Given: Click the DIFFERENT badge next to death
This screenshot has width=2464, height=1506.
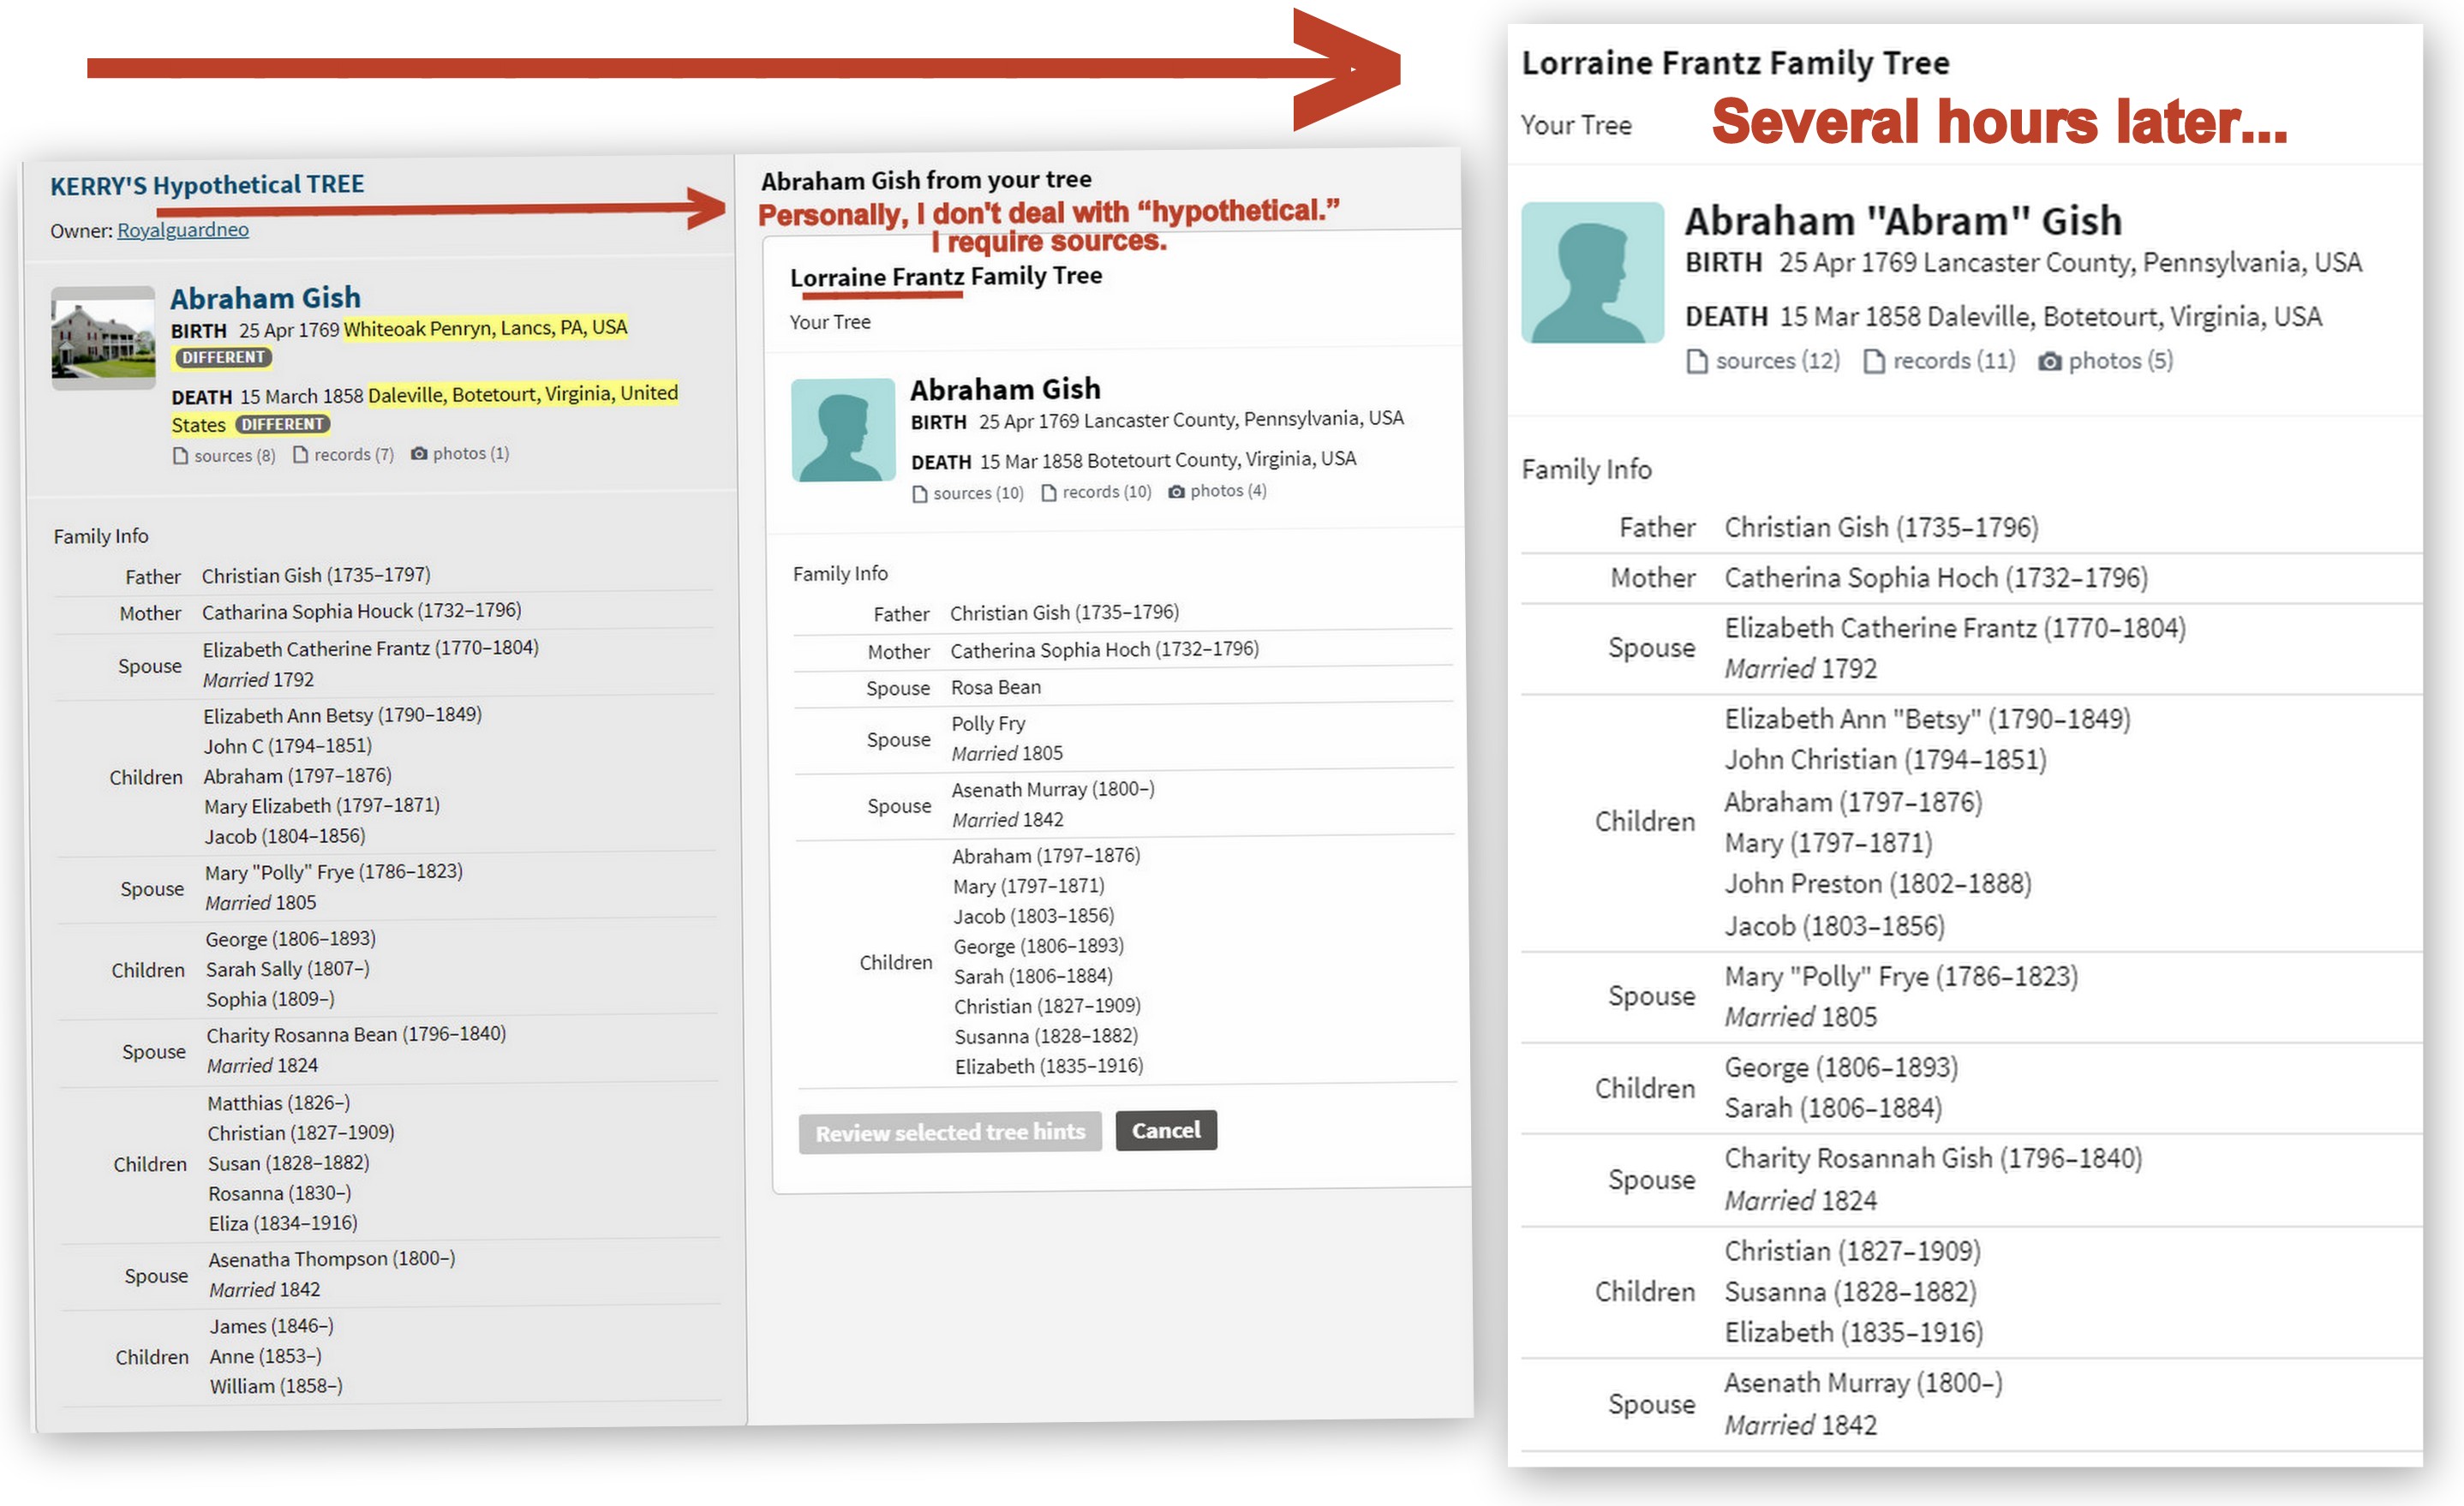Looking at the screenshot, I should coord(282,425).
